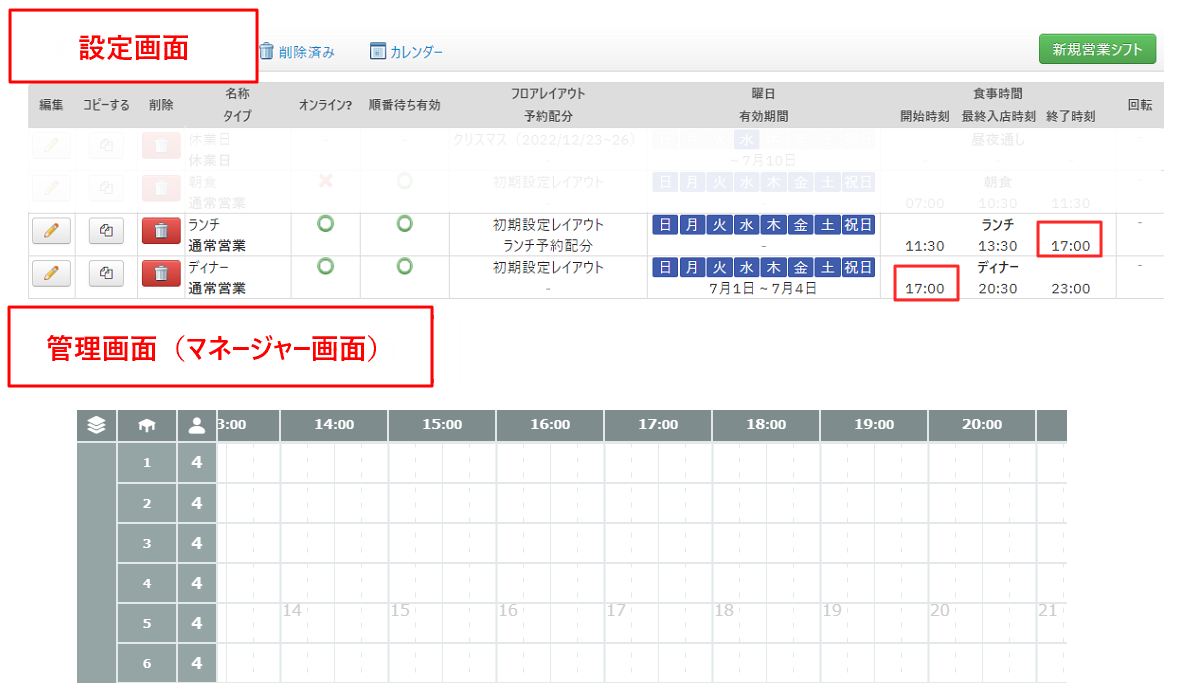
Task: Click the 金 day badge in ランチ row
Action: 801,224
